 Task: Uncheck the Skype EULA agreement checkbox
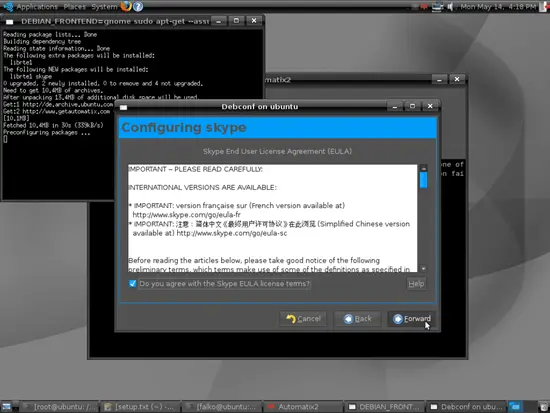point(133,284)
